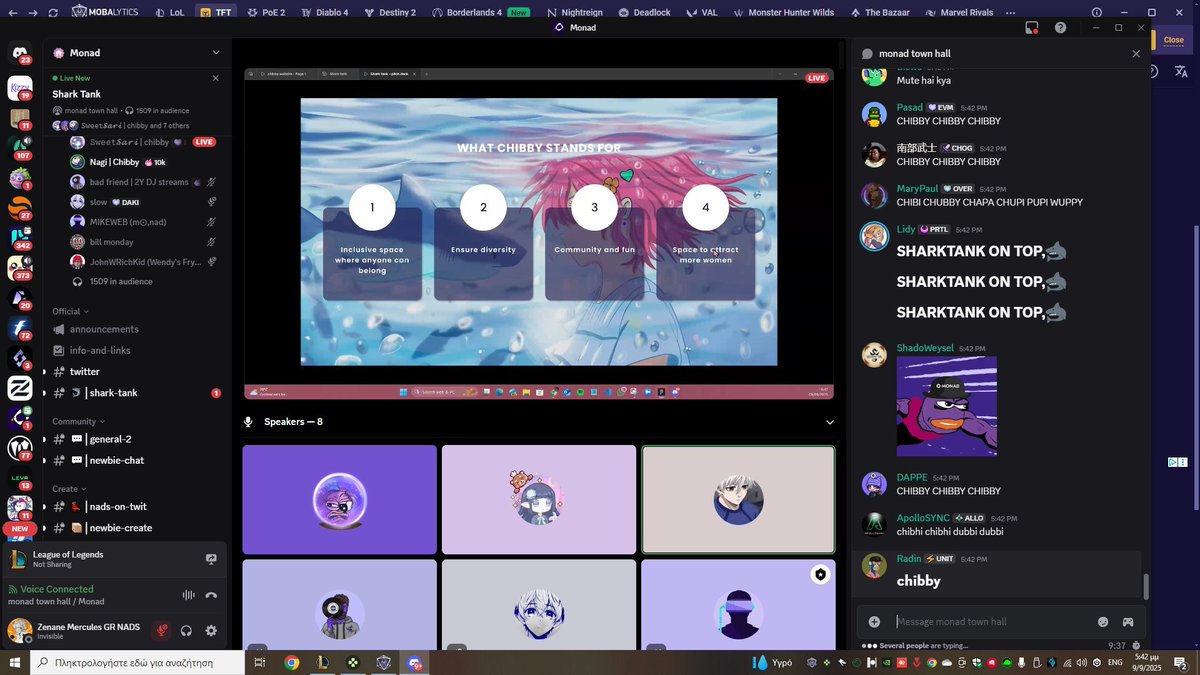Open Task View on the taskbar

(259, 662)
